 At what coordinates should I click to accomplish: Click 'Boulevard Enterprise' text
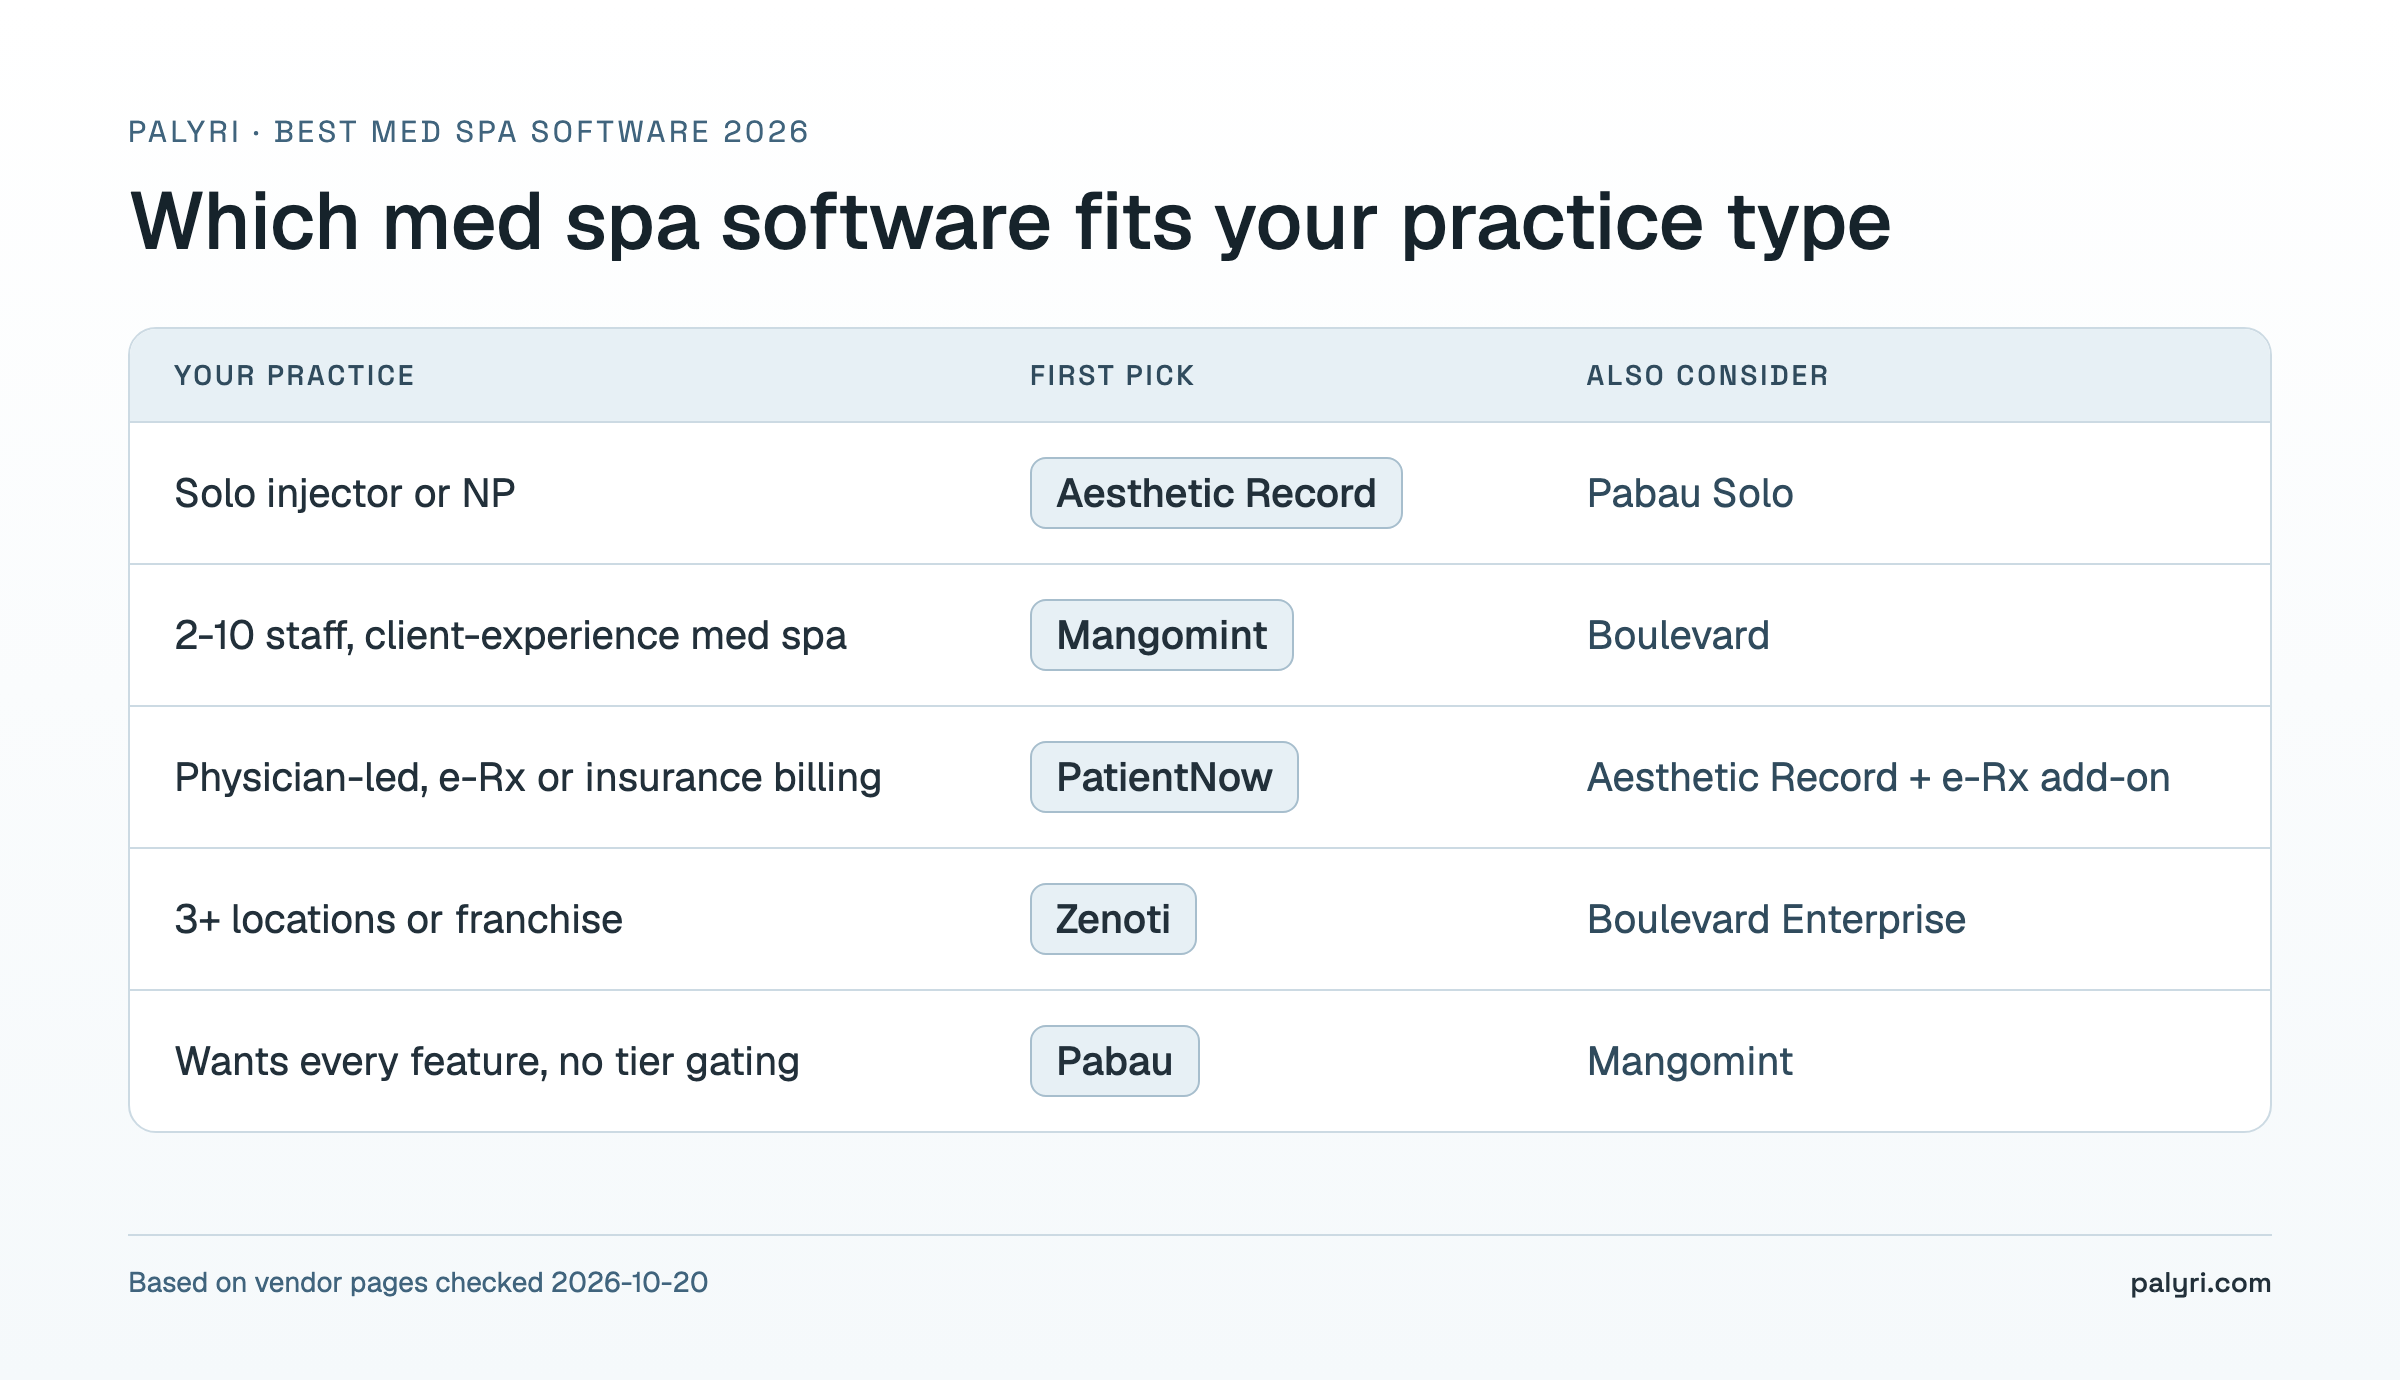coord(1776,920)
